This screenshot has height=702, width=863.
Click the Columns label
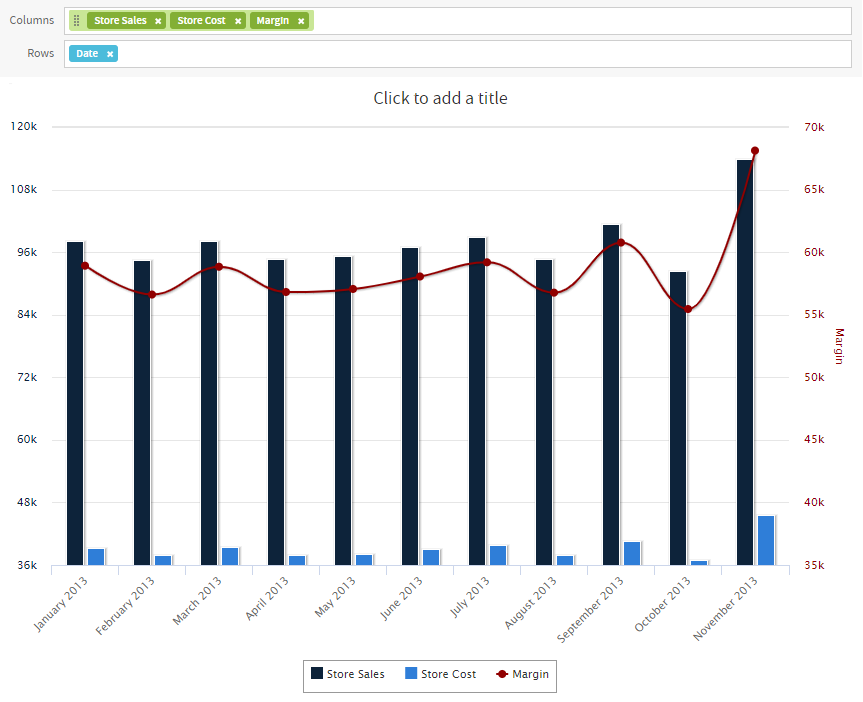(32, 20)
